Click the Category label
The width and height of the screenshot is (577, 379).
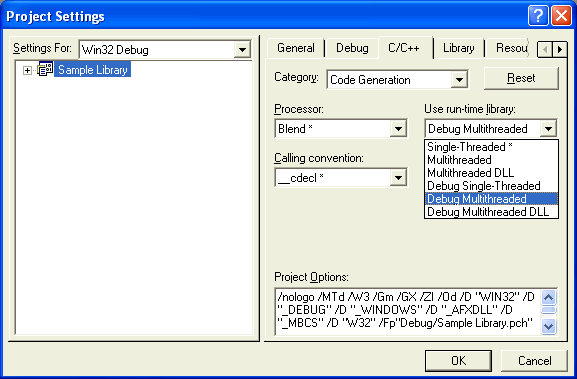pyautogui.click(x=296, y=77)
